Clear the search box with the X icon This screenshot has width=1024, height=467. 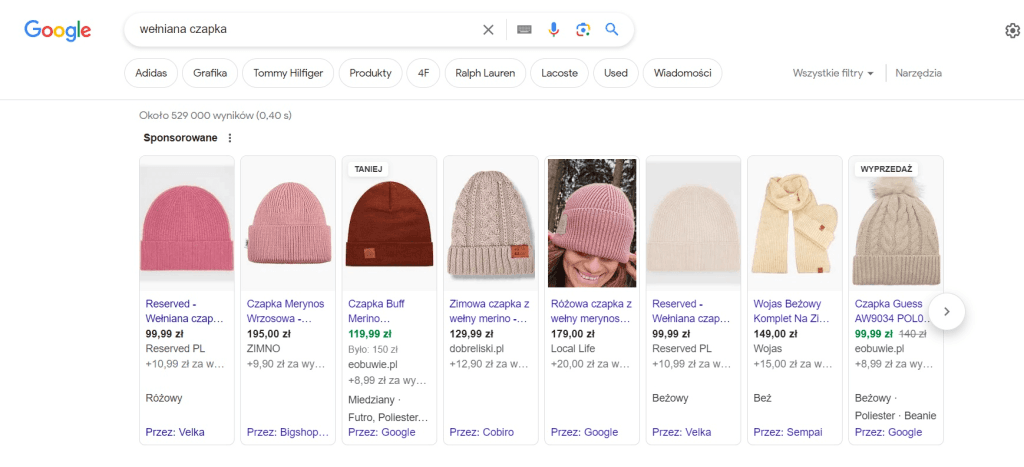pyautogui.click(x=488, y=29)
